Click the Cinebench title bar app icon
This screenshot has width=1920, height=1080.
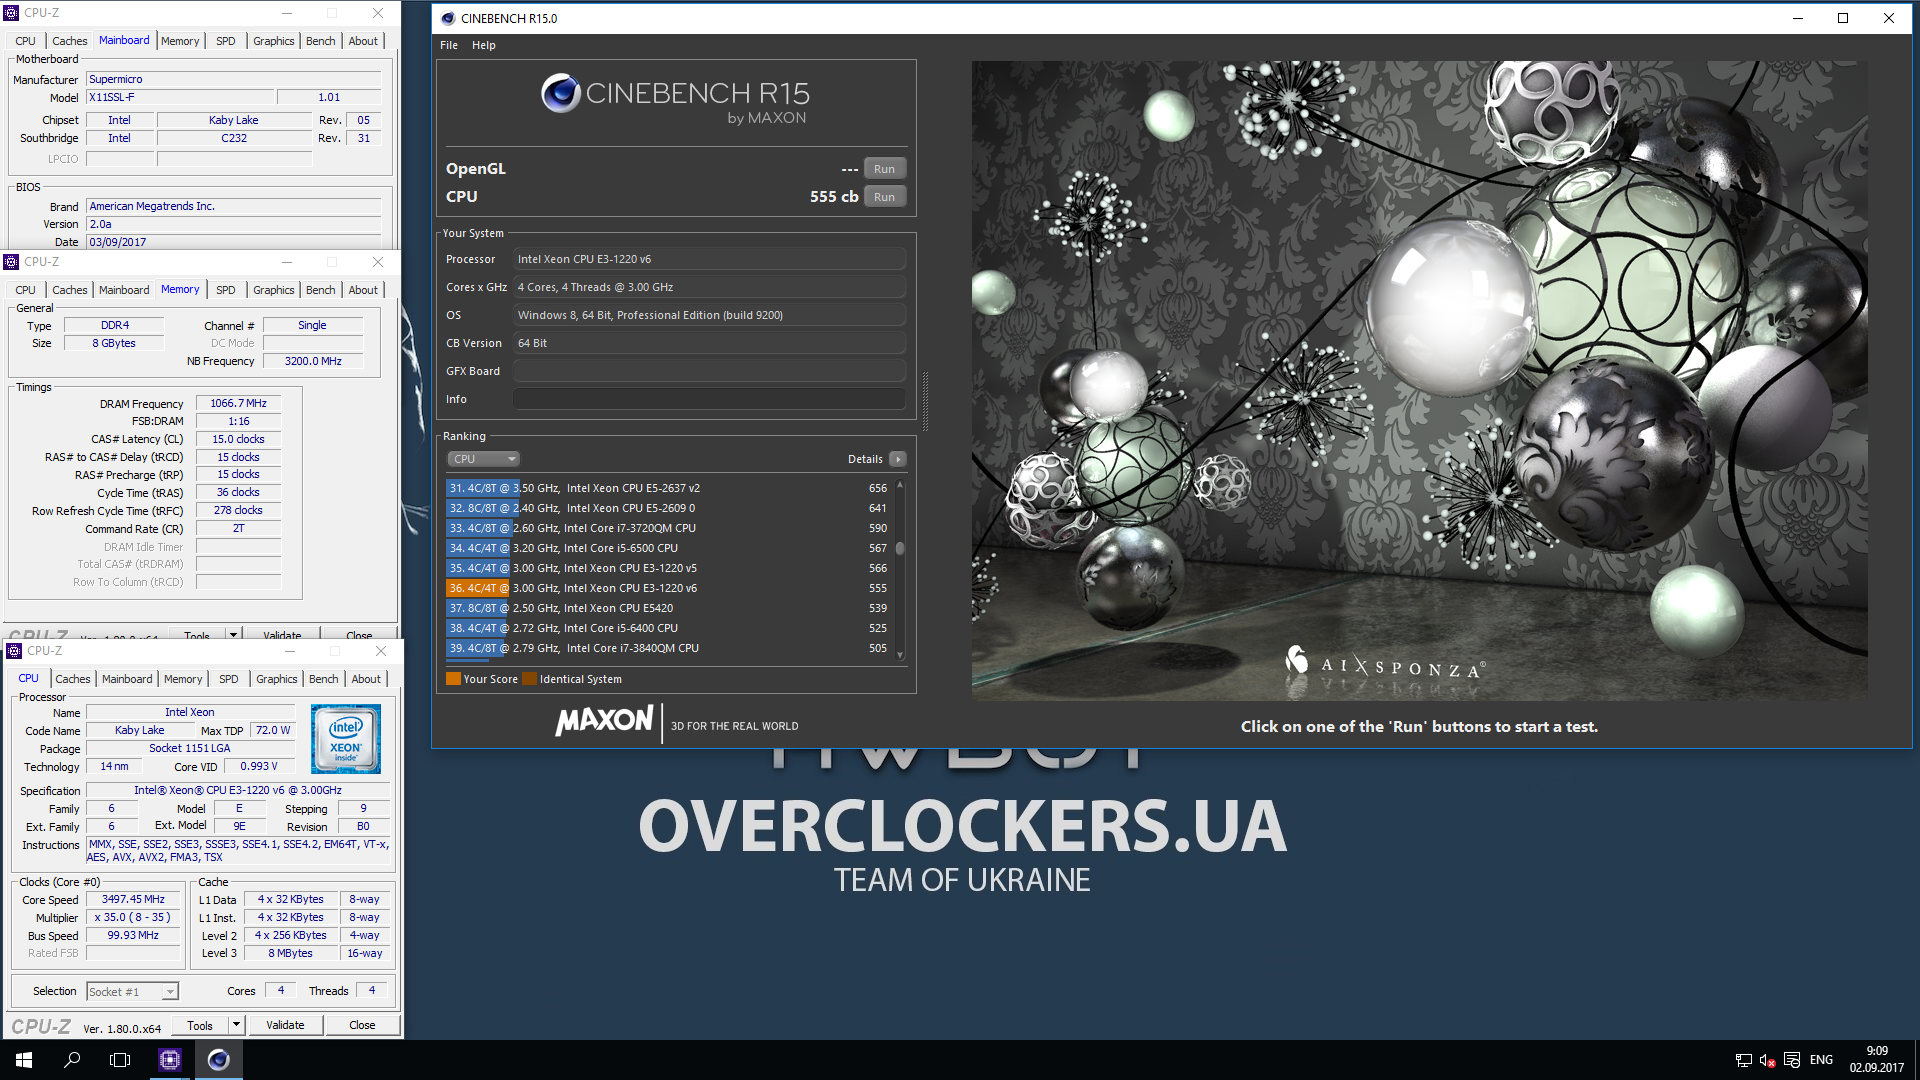coord(447,18)
